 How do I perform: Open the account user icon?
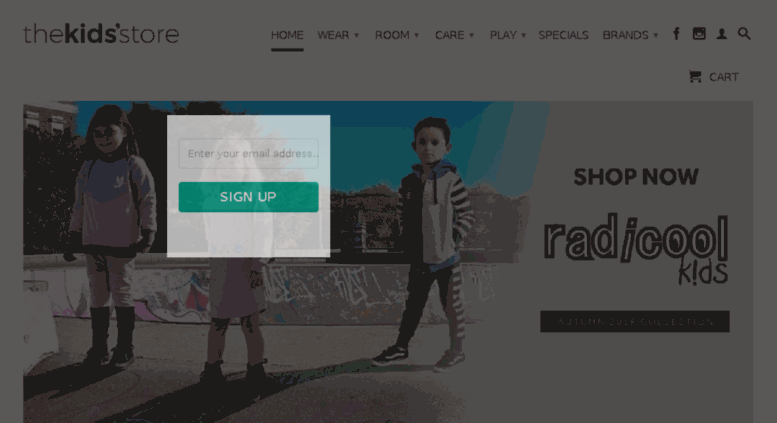(x=722, y=34)
